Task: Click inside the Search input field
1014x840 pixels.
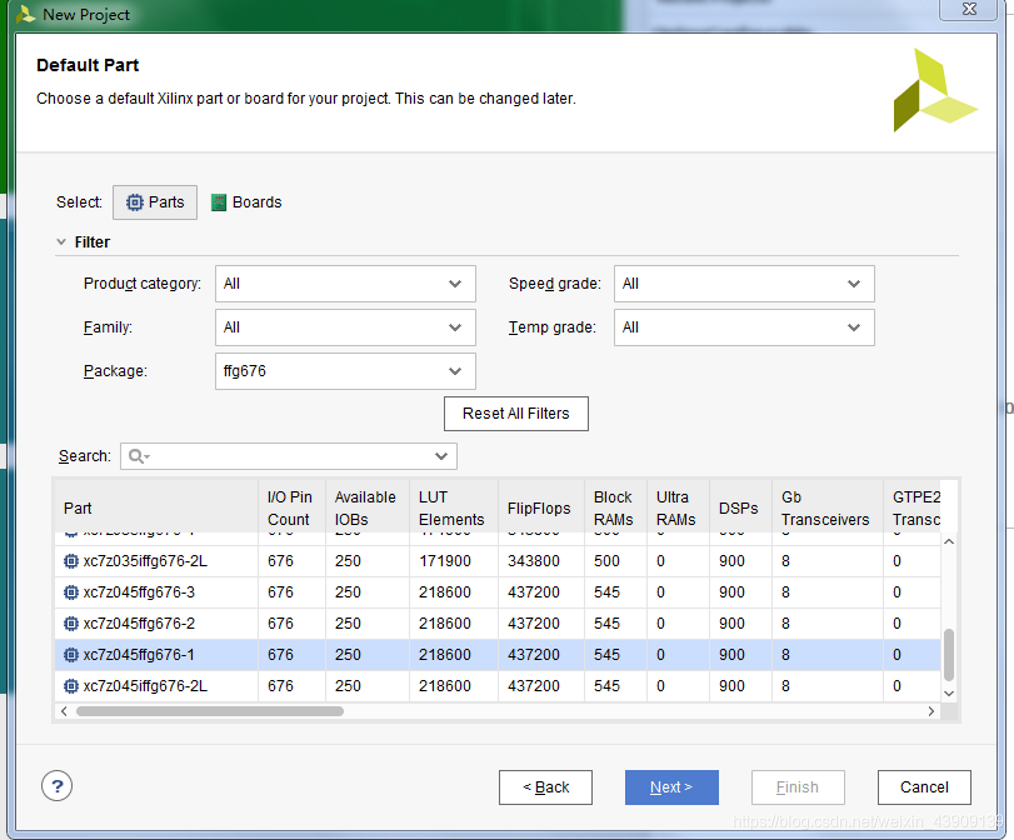Action: click(x=288, y=456)
